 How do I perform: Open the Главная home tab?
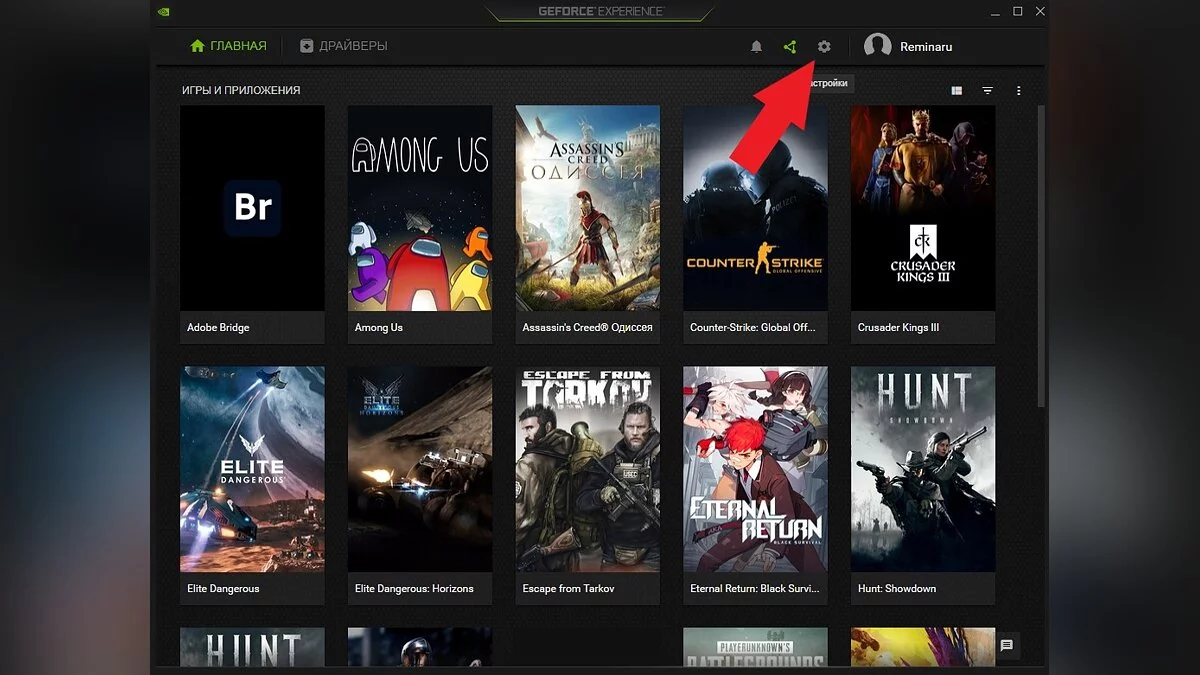click(229, 46)
